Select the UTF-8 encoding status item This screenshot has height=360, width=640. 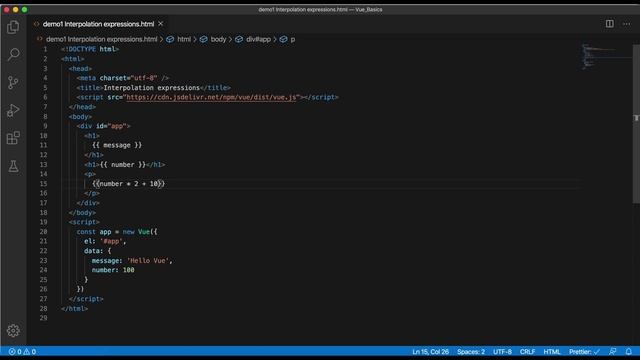502,352
